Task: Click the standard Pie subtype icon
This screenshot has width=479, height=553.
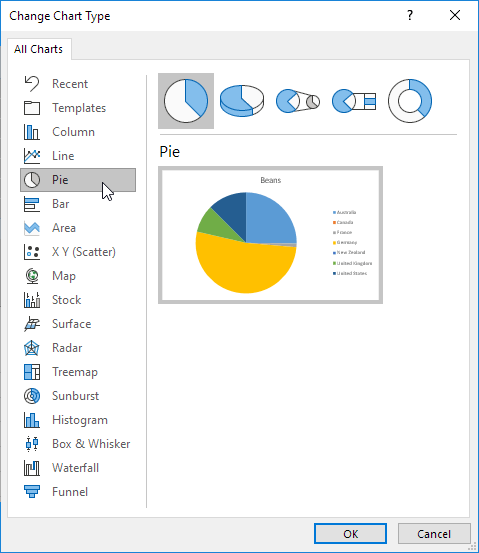Action: [186, 101]
